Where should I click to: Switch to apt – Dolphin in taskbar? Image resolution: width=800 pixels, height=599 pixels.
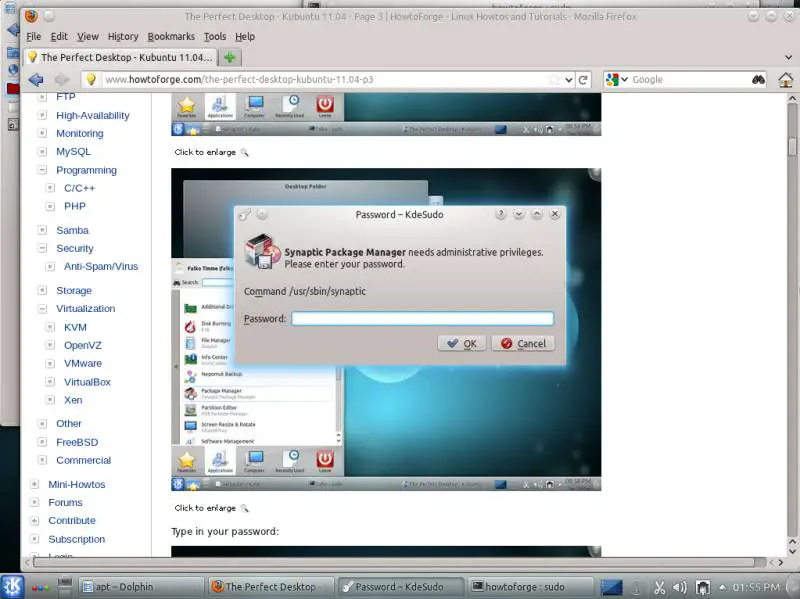pyautogui.click(x=141, y=587)
